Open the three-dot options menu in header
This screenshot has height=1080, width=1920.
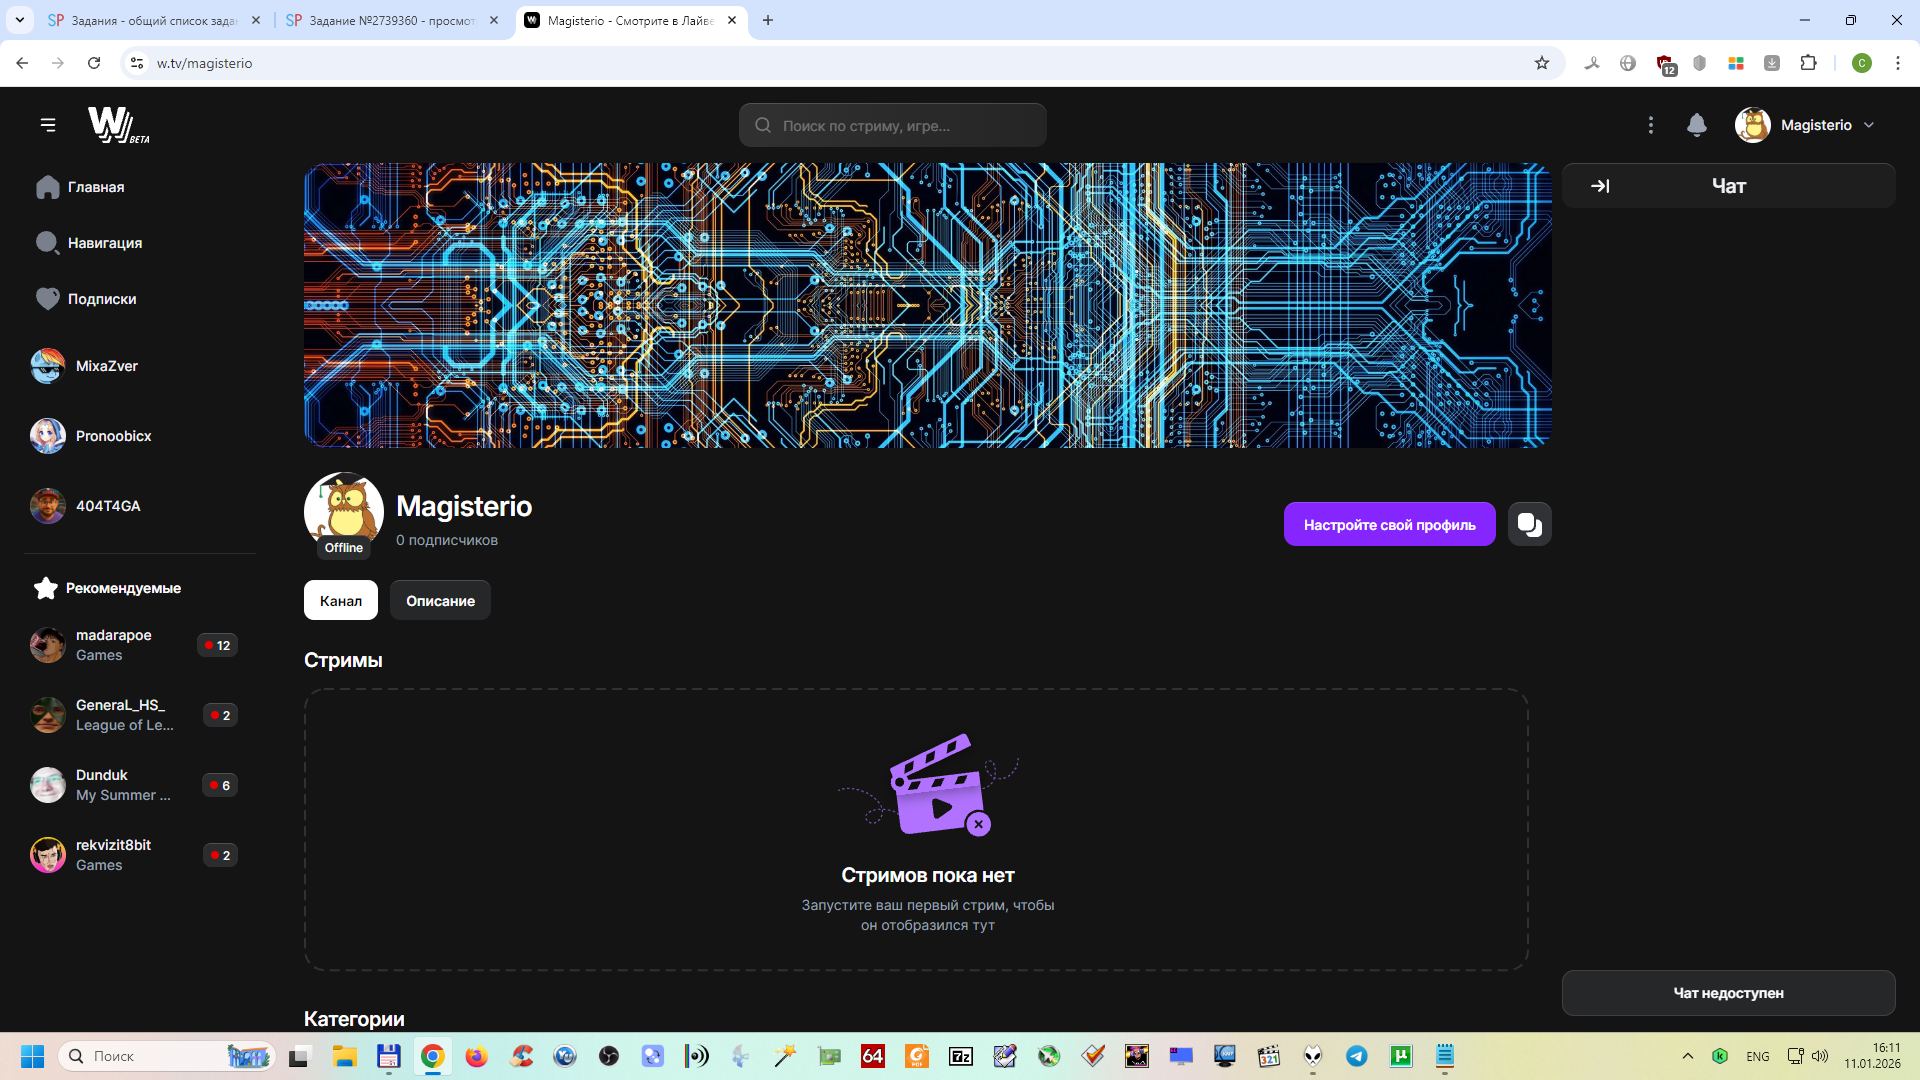pos(1651,125)
